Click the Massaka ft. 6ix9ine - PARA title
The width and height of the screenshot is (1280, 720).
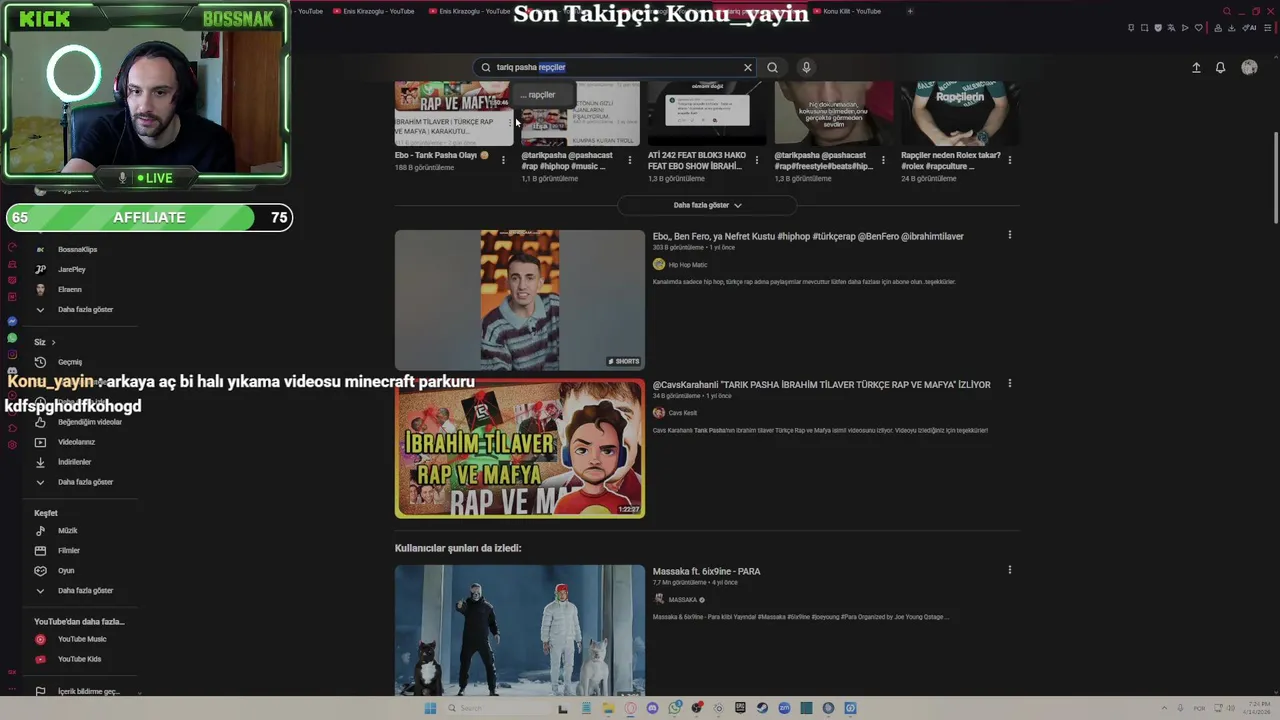706,571
